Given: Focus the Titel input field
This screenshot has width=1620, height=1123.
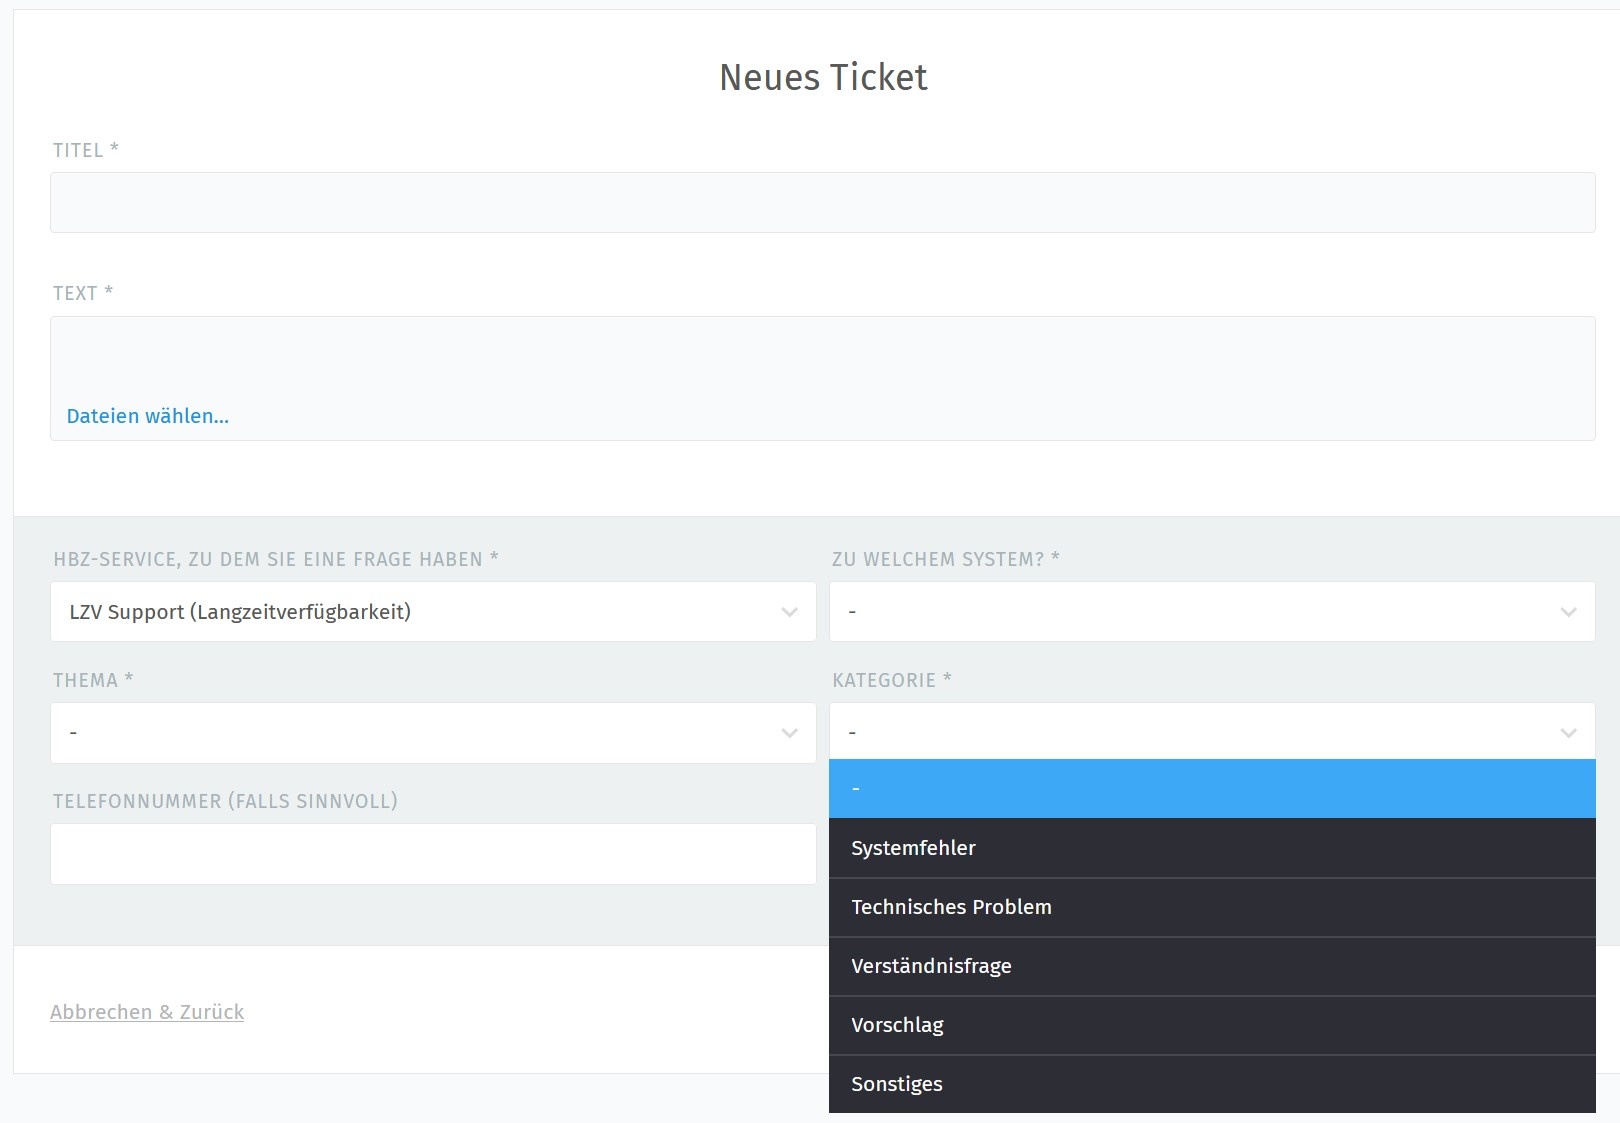Looking at the screenshot, I should pyautogui.click(x=822, y=203).
